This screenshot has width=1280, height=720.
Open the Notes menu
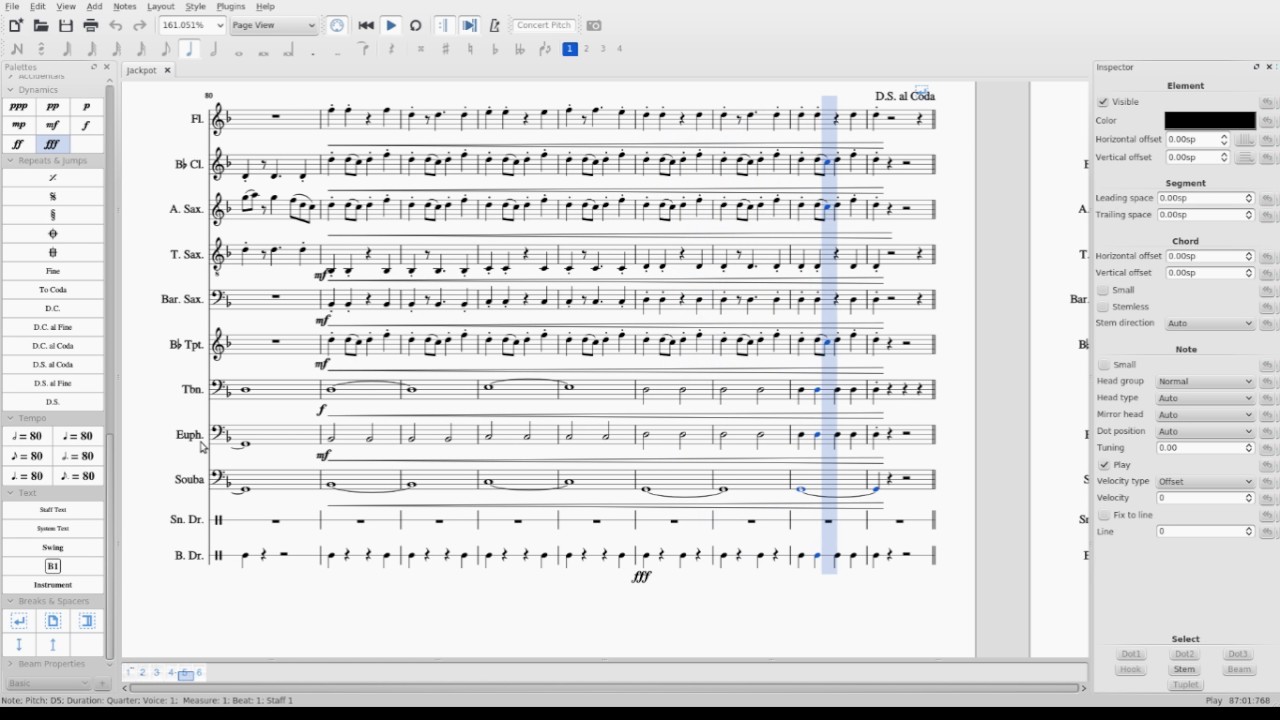[124, 6]
